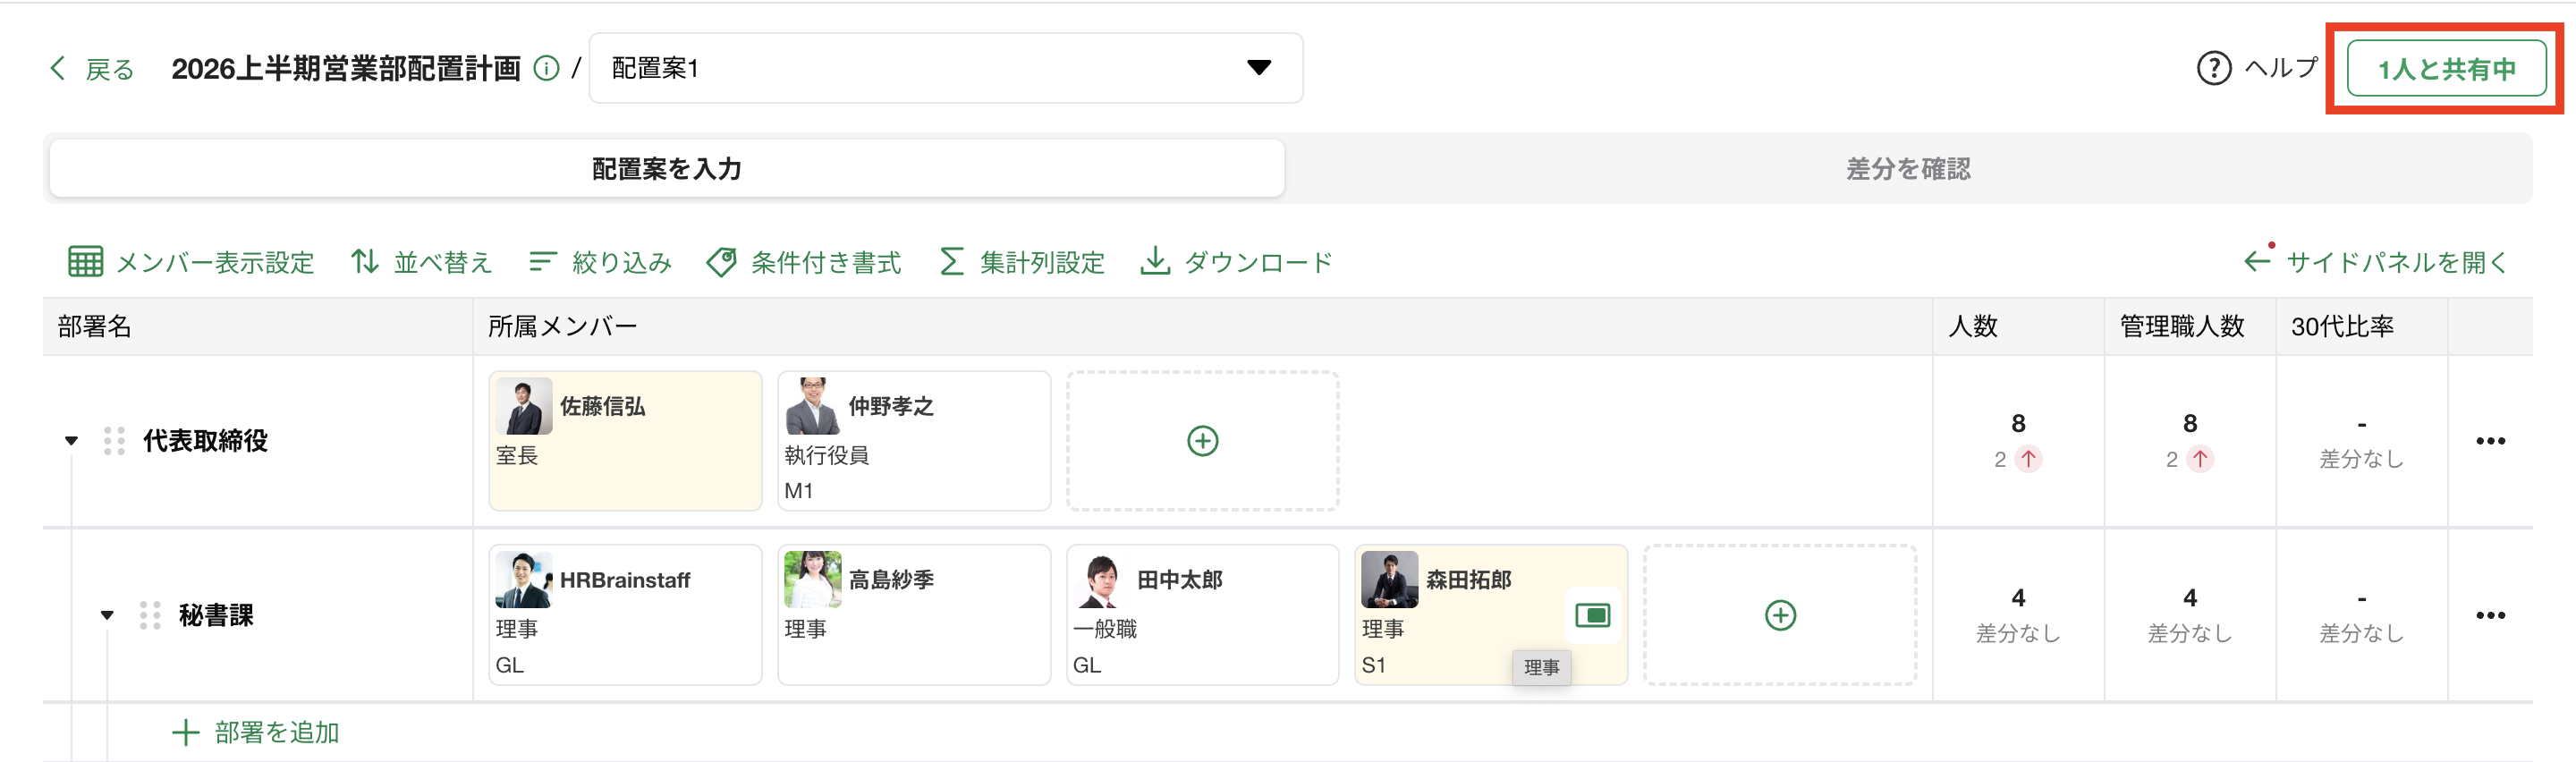Open the more options menu for 秘書課
2576x762 pixels.
pos(2489,615)
